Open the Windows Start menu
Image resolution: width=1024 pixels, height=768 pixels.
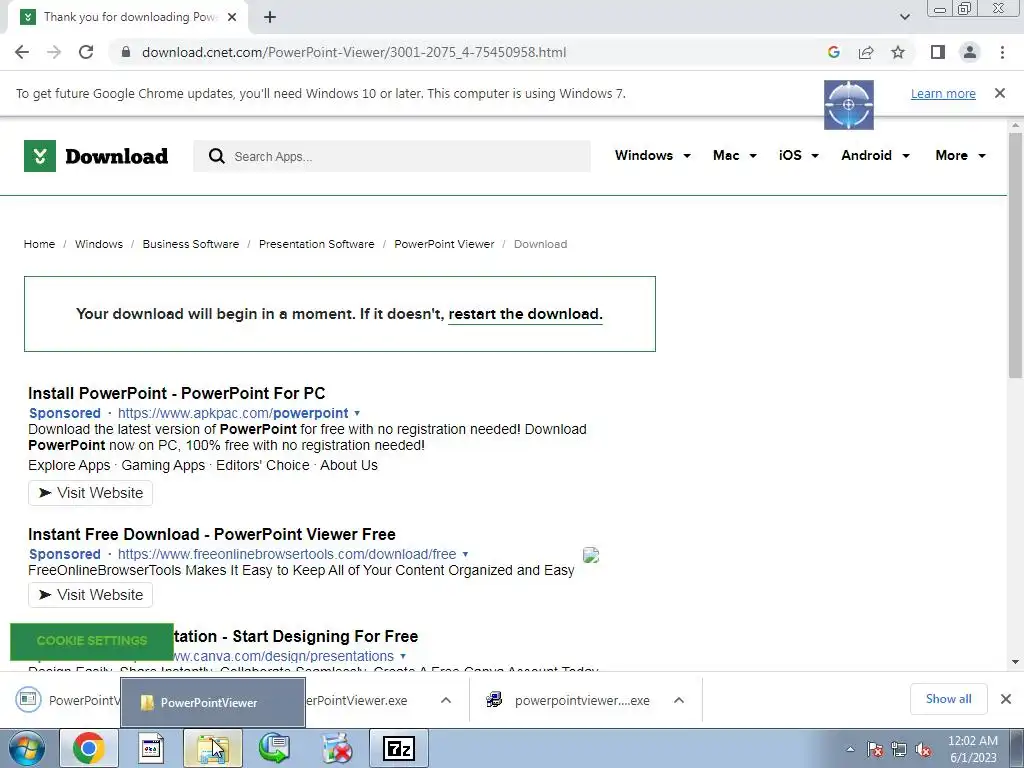tap(26, 748)
